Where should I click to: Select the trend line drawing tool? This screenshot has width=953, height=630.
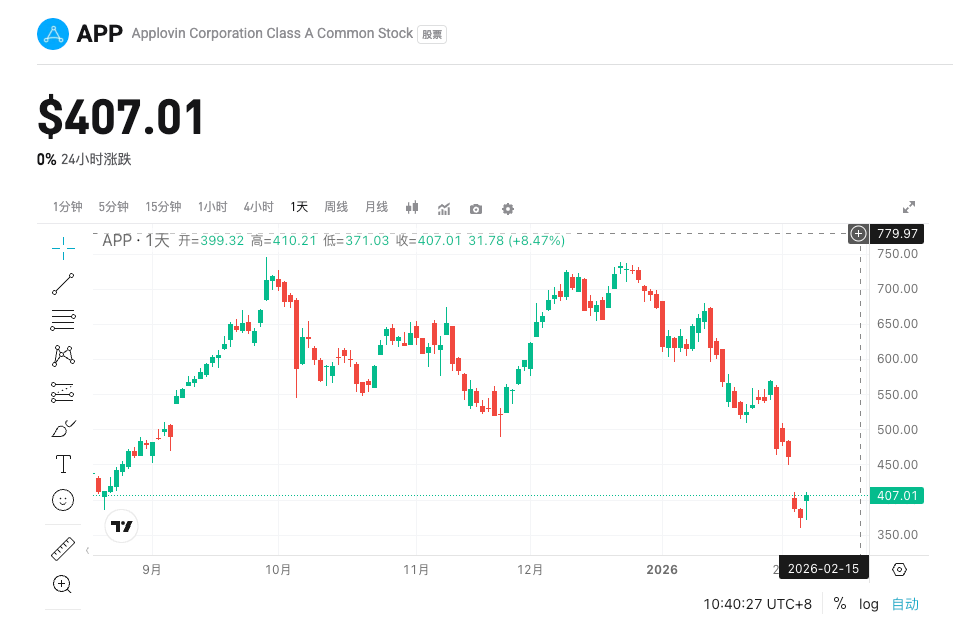(x=63, y=284)
